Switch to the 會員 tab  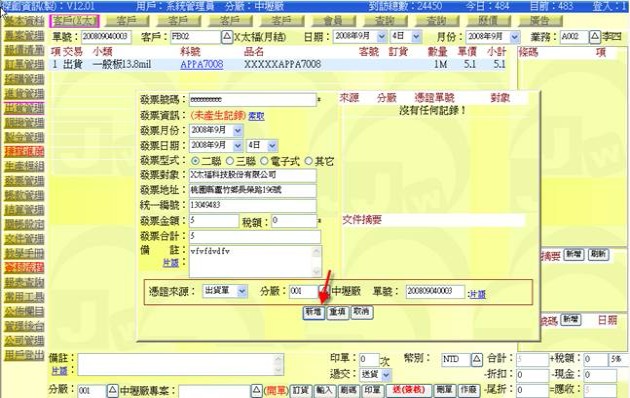[333, 21]
